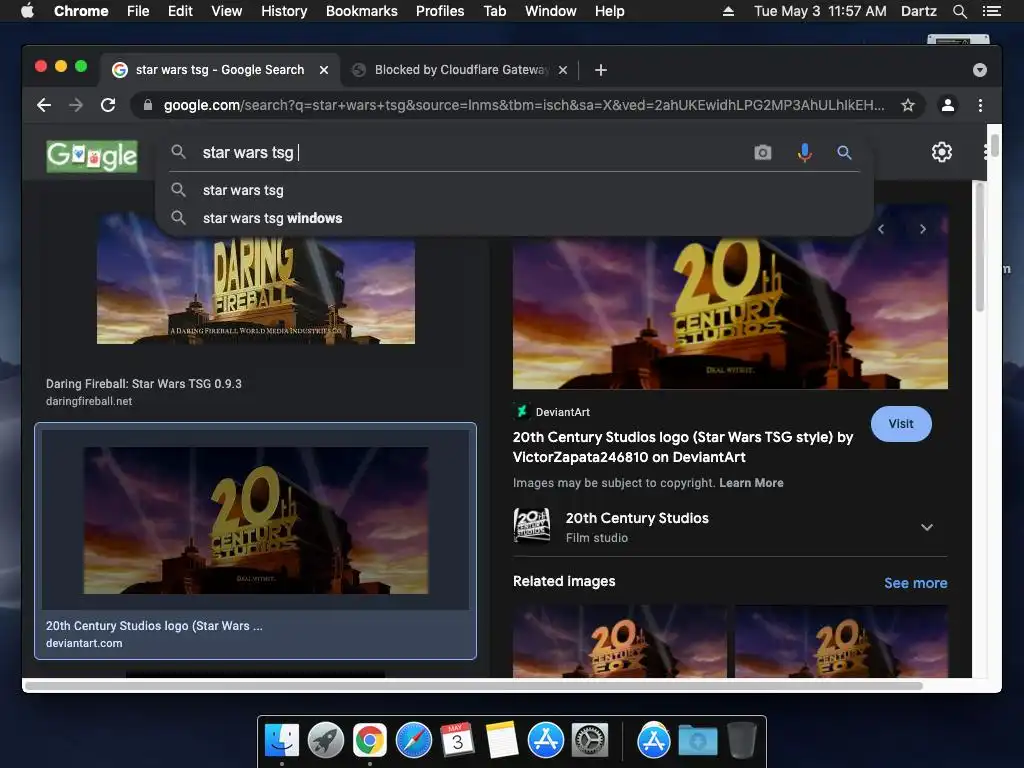
Task: Click the Visit button
Action: click(901, 424)
